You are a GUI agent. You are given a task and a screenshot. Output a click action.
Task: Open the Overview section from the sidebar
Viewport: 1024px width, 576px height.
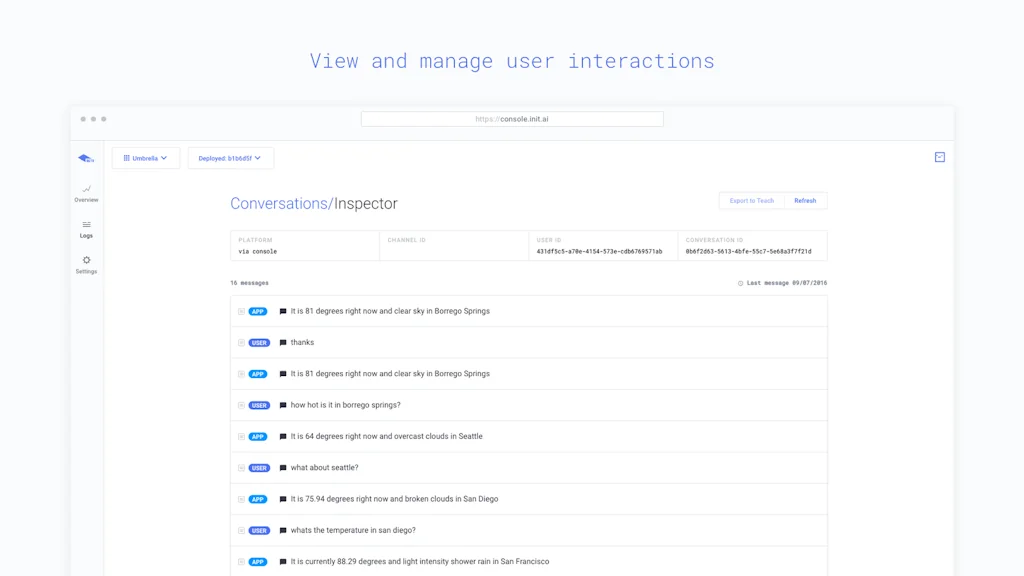tap(86, 192)
